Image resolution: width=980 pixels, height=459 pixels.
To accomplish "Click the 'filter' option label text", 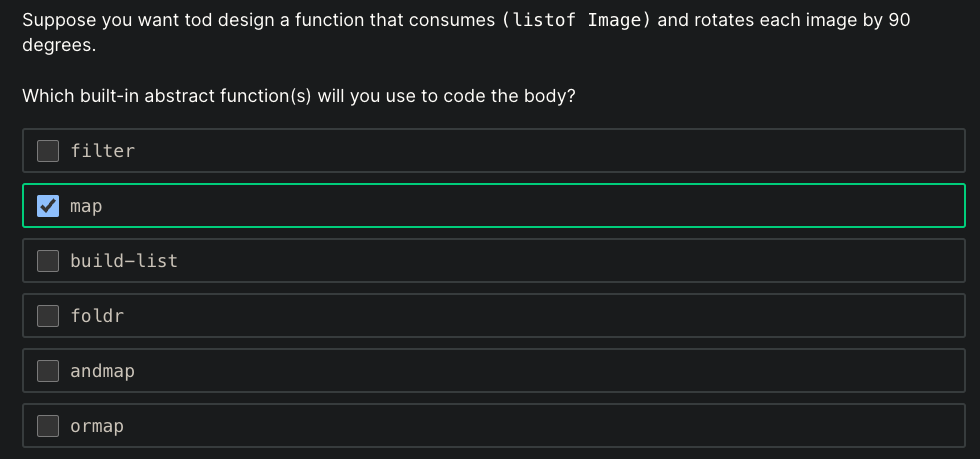I will 102,151.
